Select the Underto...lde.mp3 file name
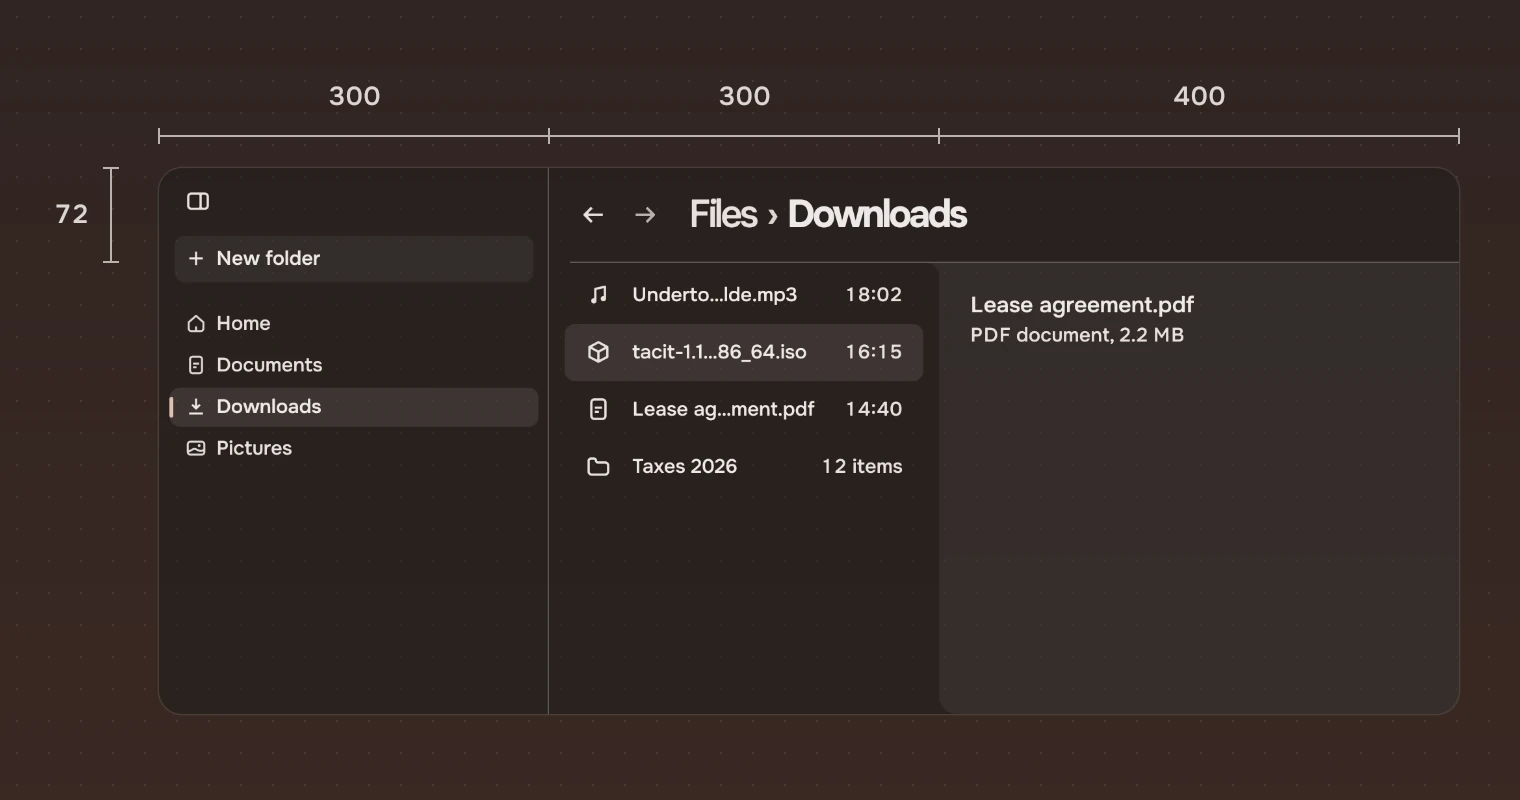1520x800 pixels. (x=715, y=295)
